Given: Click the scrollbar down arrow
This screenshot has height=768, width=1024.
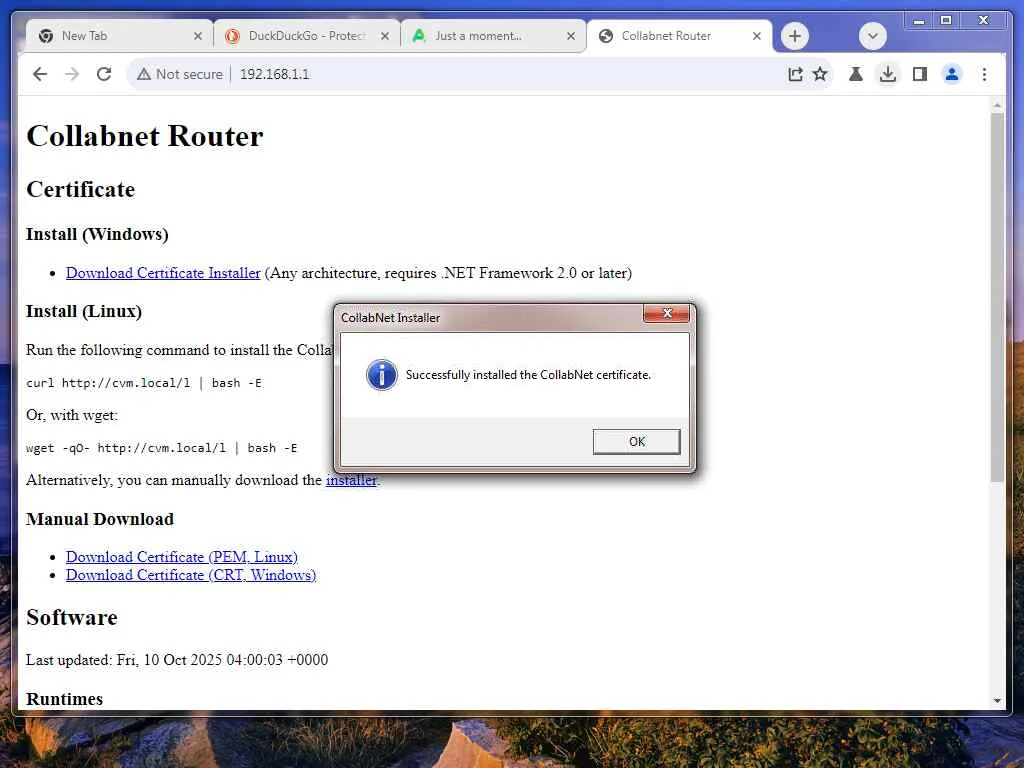Looking at the screenshot, I should (997, 701).
